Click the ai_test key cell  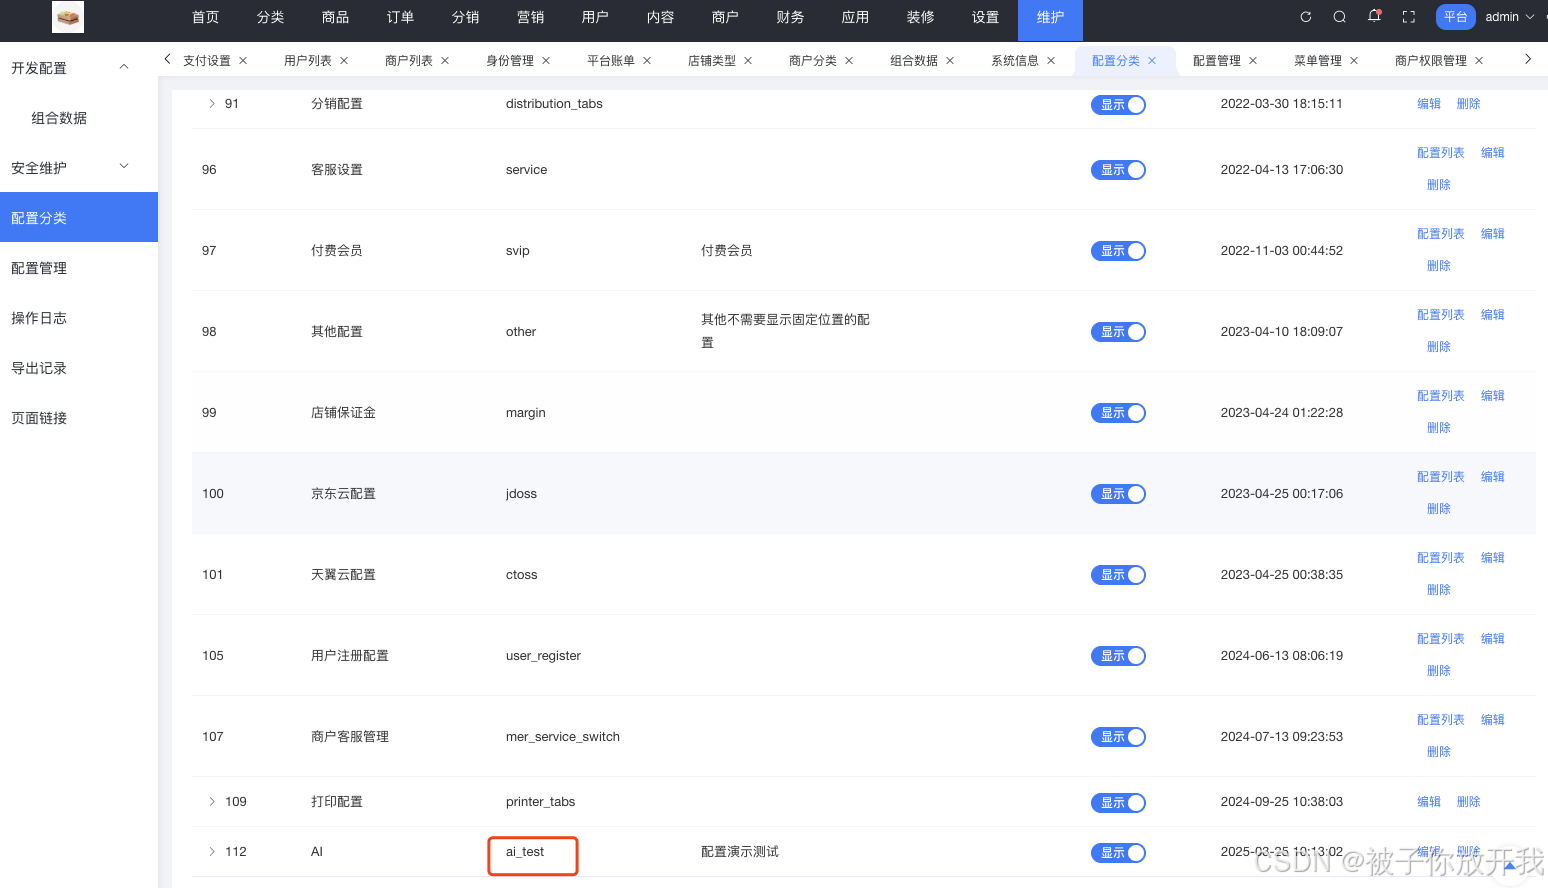525,852
